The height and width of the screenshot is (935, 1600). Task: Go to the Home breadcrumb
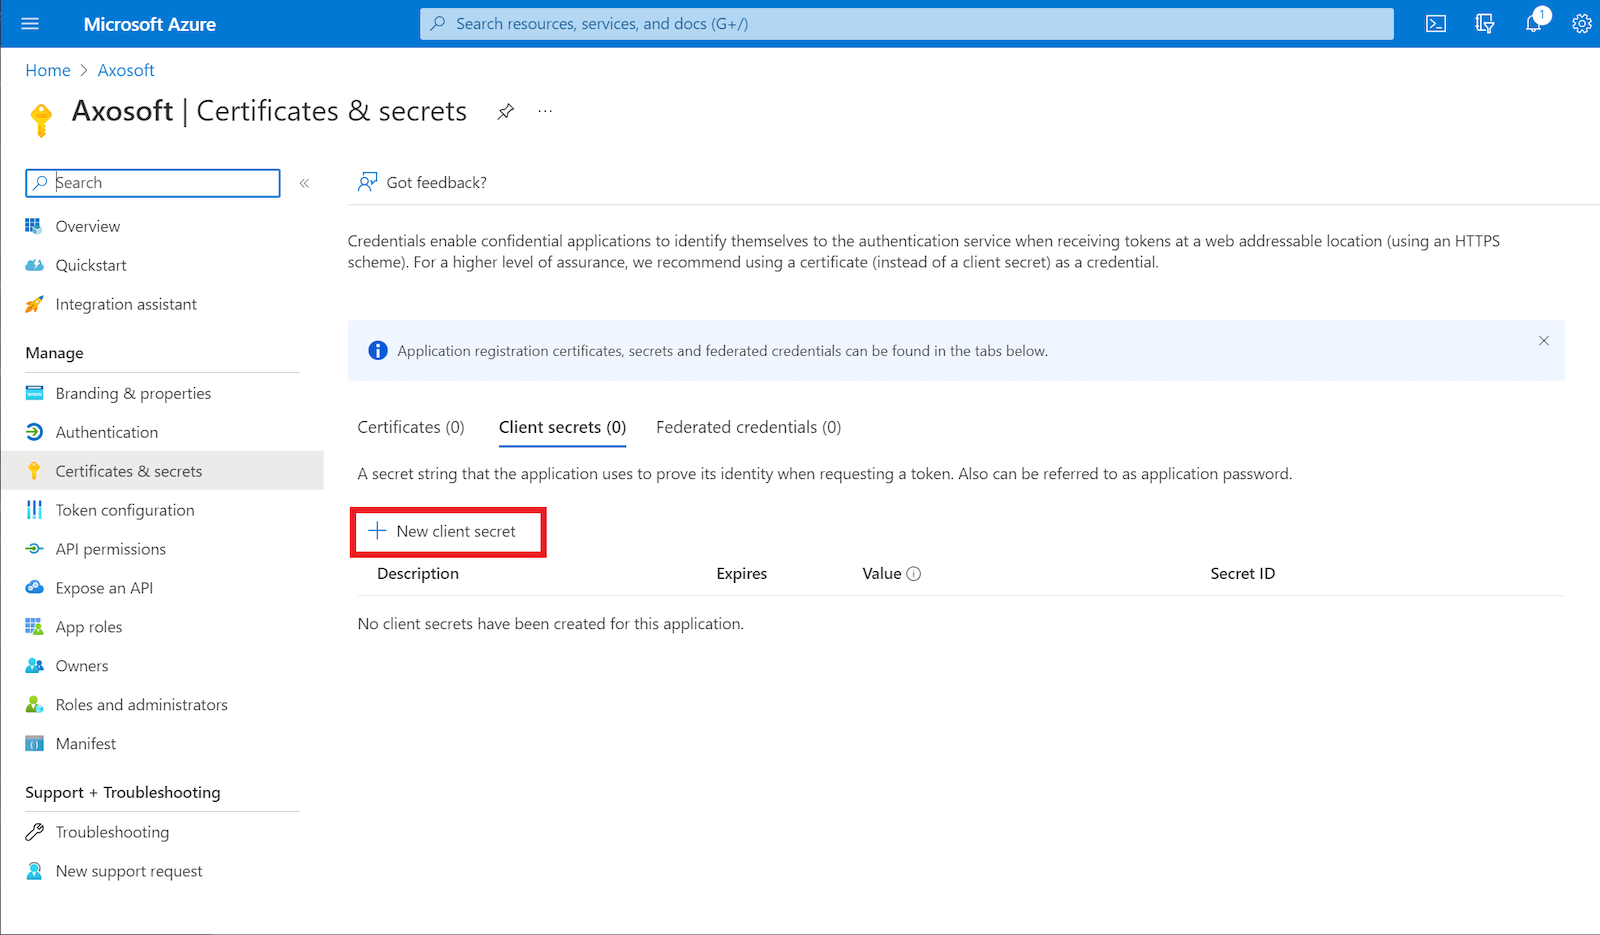tap(48, 70)
